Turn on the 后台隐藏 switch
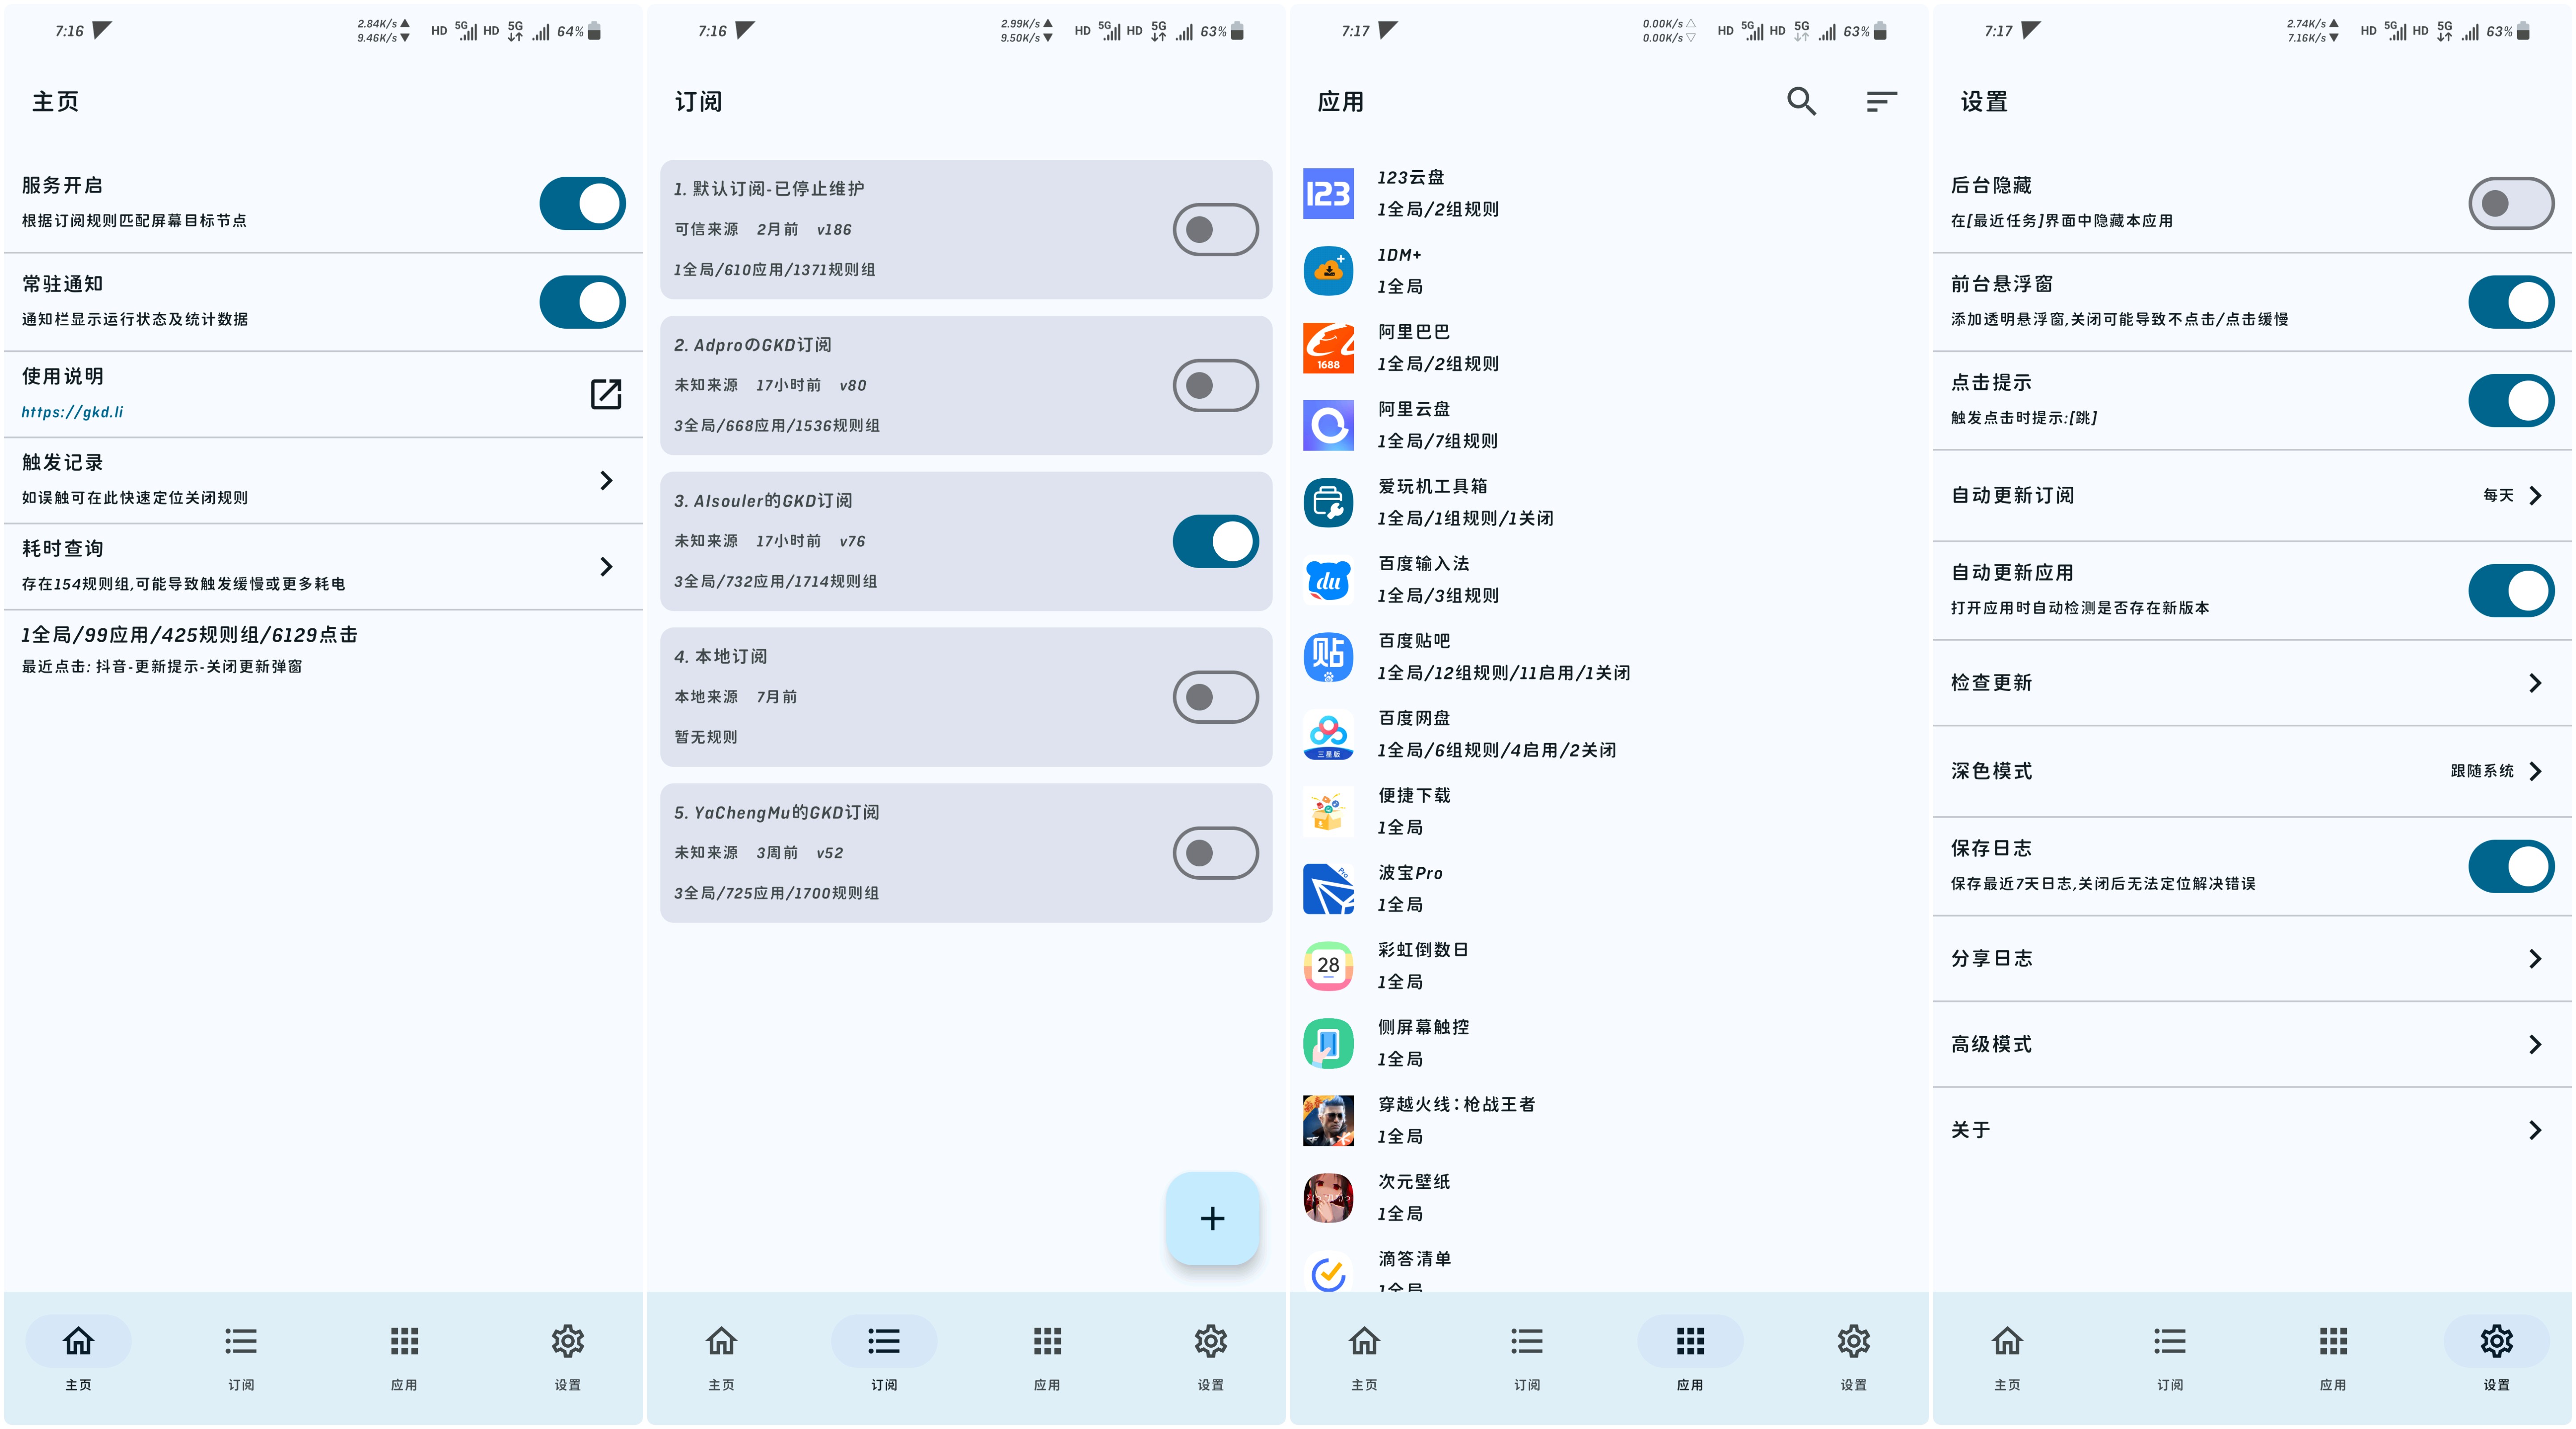The width and height of the screenshot is (2576, 1429). point(2511,203)
